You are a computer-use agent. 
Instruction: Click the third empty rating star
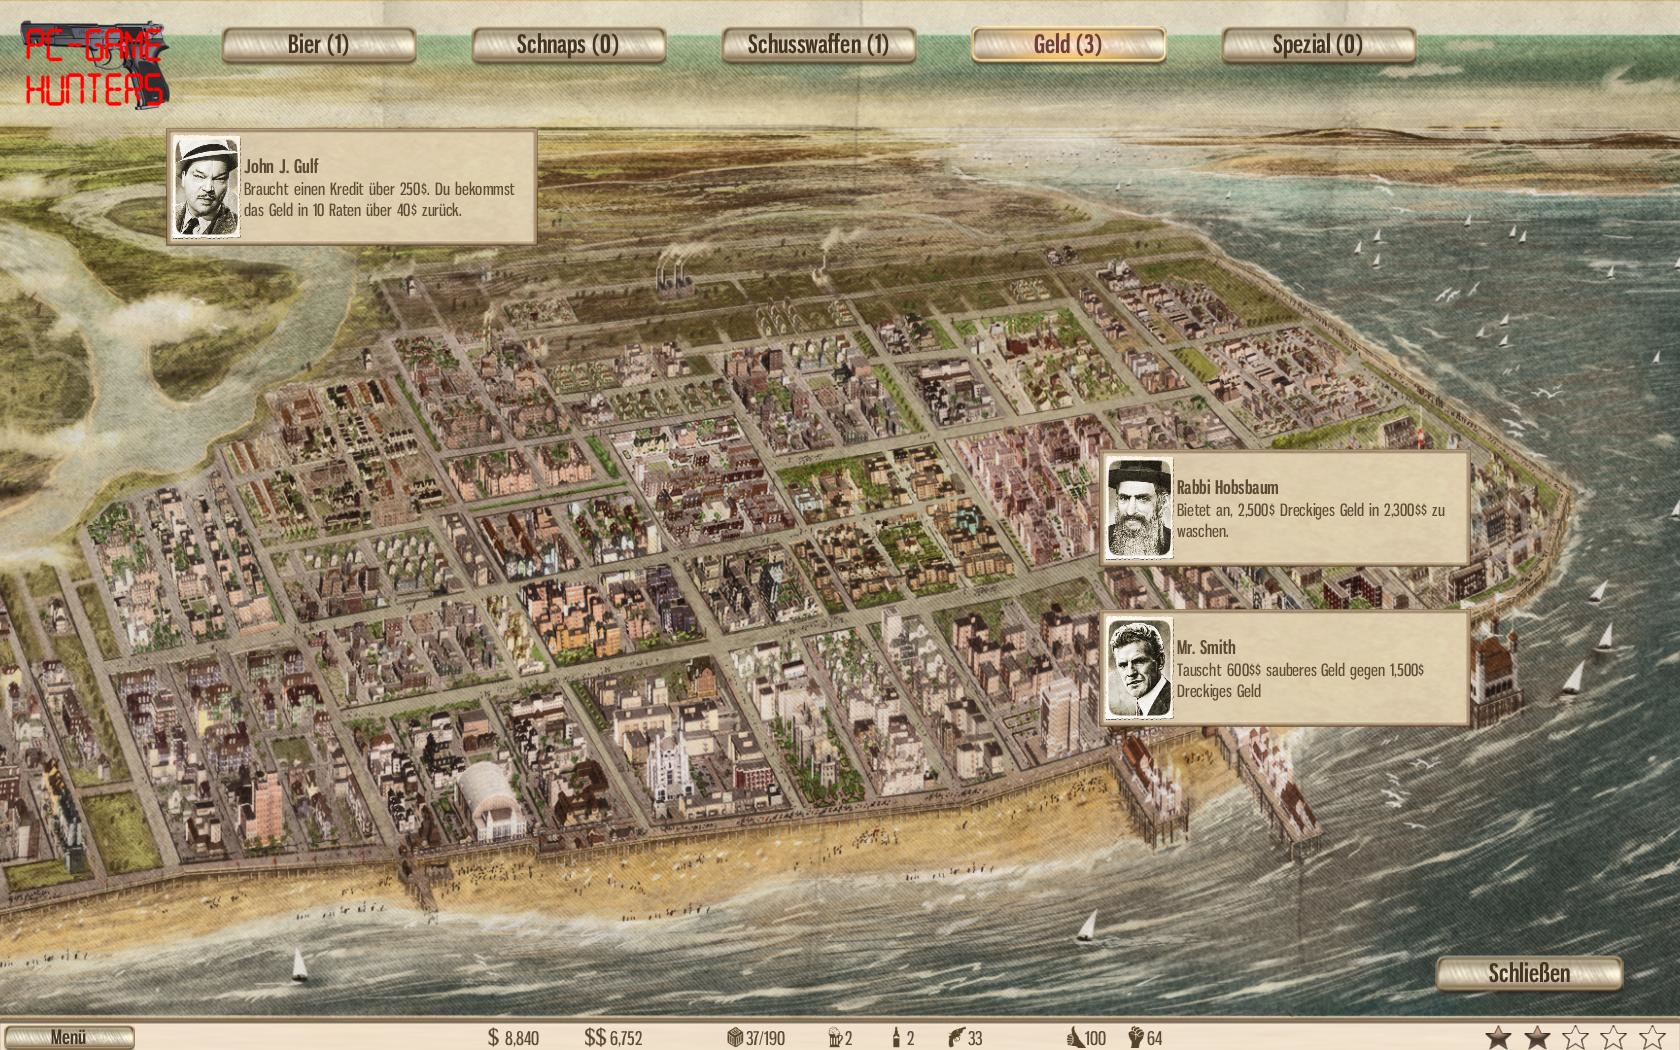click(1576, 1036)
